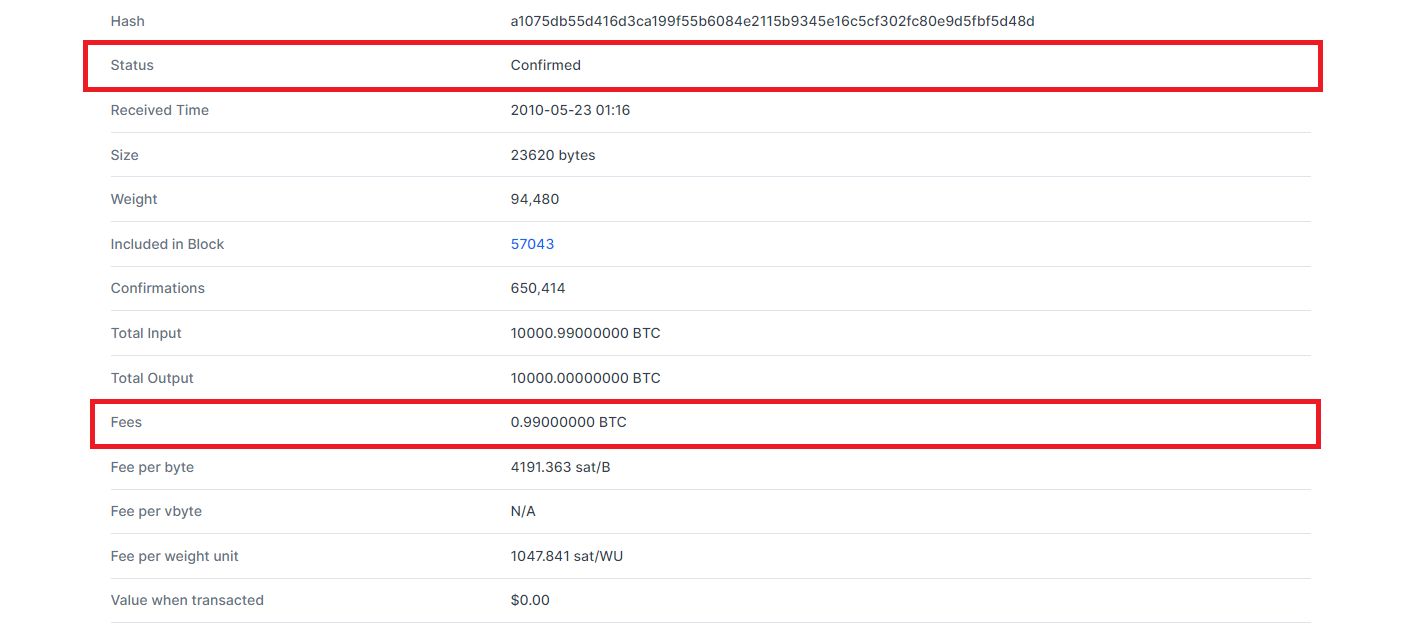1426x634 pixels.
Task: Select the 650,414 confirmations count
Action: [538, 288]
